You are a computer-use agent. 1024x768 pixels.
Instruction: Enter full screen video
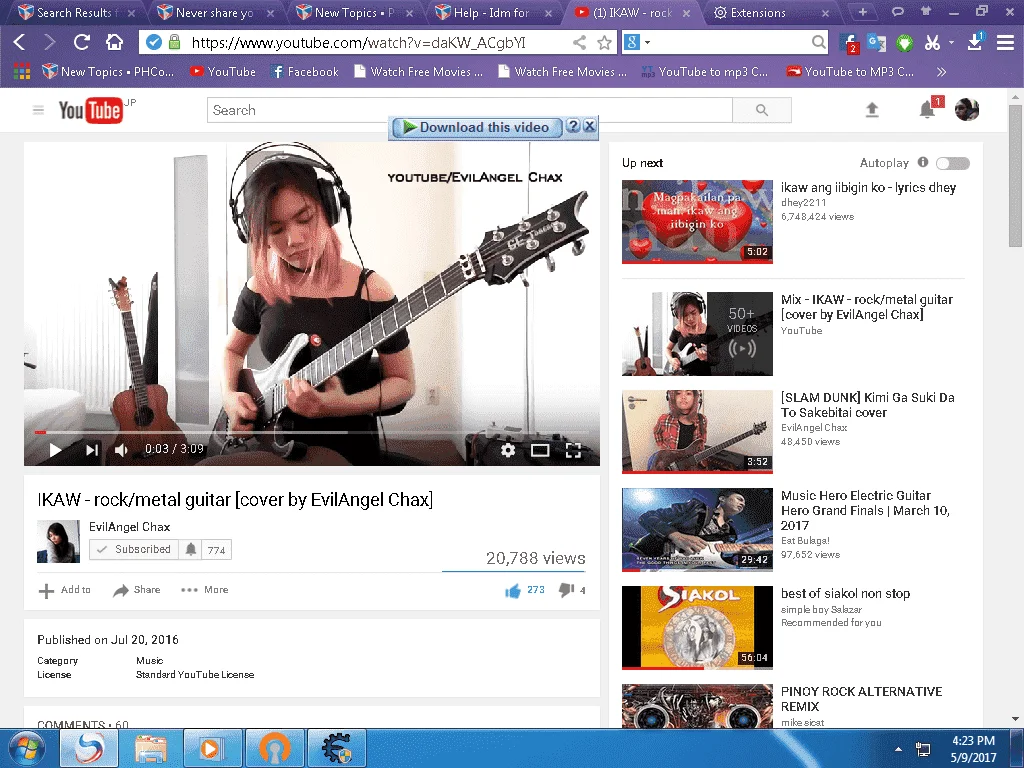coord(573,450)
